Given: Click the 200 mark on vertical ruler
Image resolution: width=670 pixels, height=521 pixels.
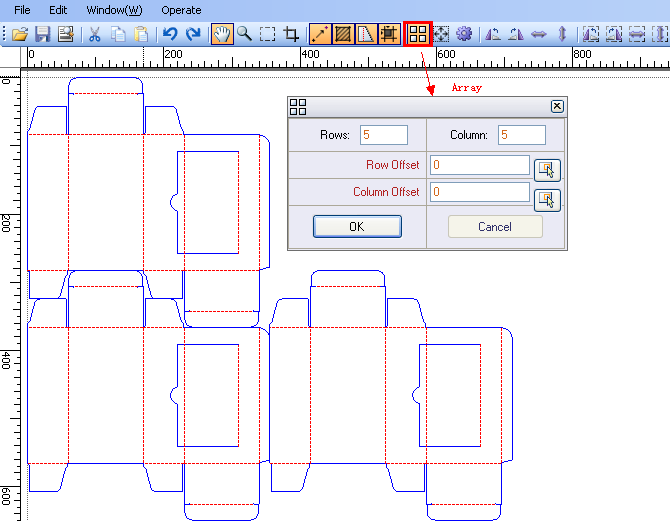Looking at the screenshot, I should (x=6, y=224).
